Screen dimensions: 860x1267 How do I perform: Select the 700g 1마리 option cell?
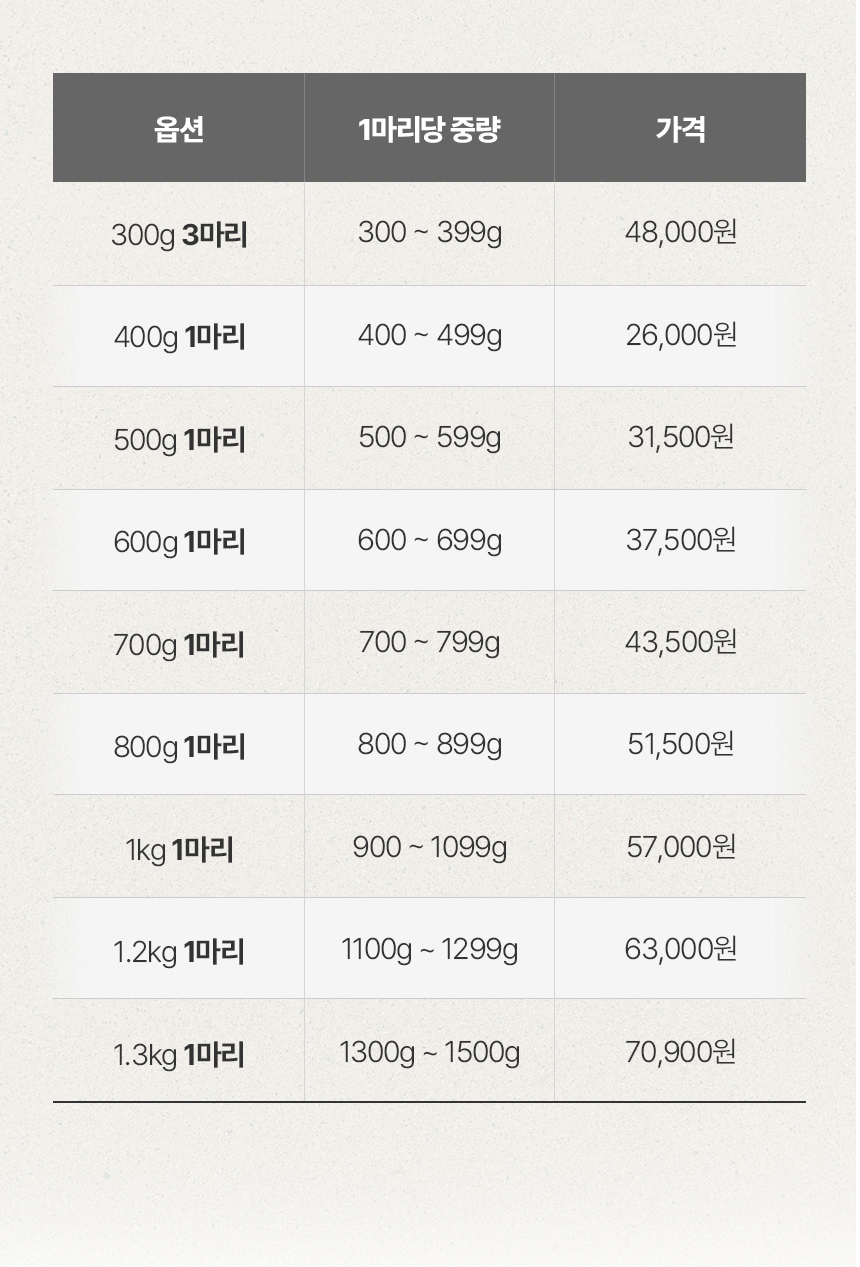179,644
